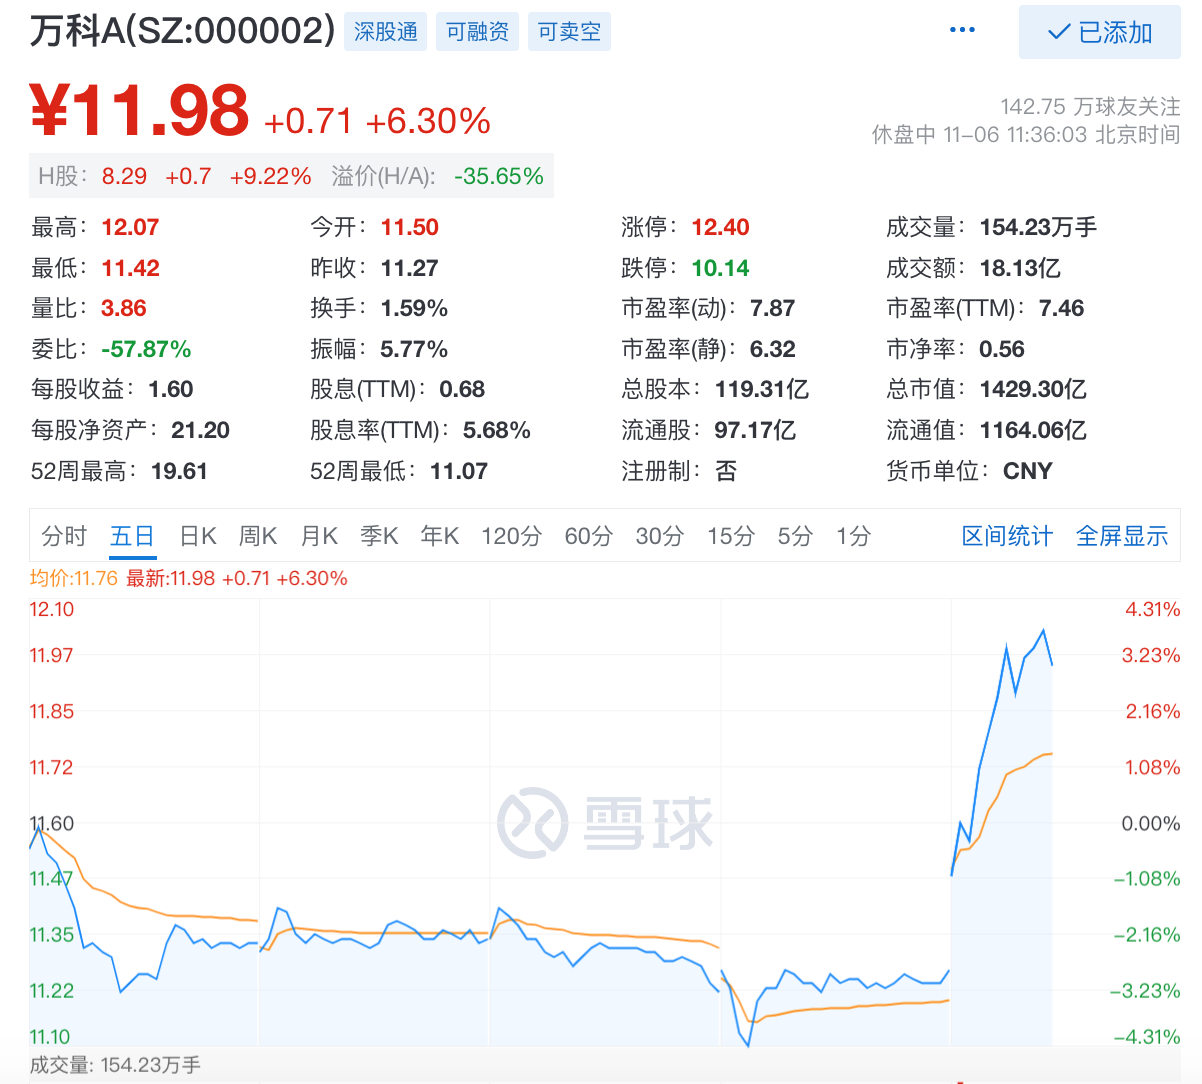Click the stock title 万科A(SZ:000002)
Viewport: 1202px width, 1084px height.
182,31
